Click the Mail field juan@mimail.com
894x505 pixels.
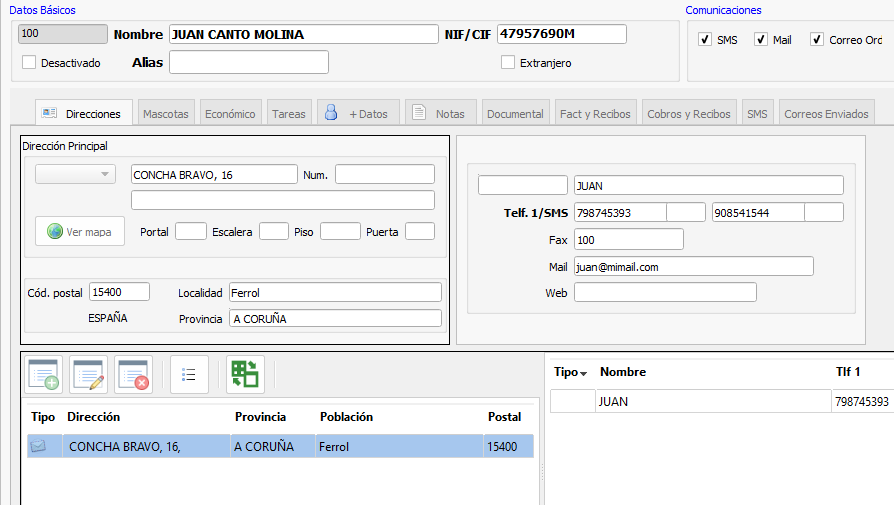(693, 266)
